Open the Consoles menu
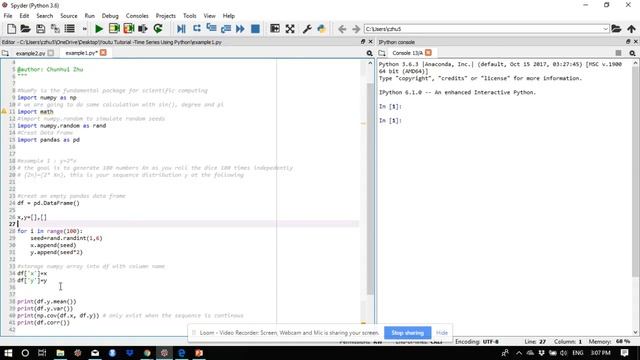 coord(137,16)
